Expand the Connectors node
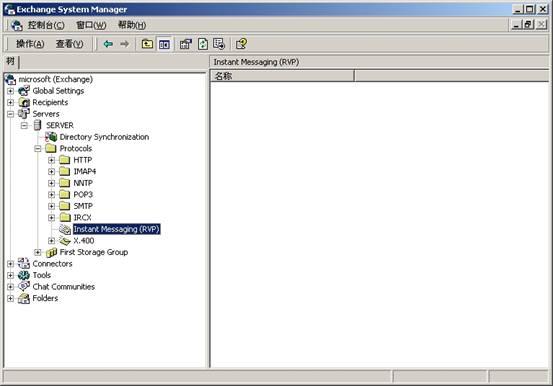The image size is (553, 386). pyautogui.click(x=11, y=264)
